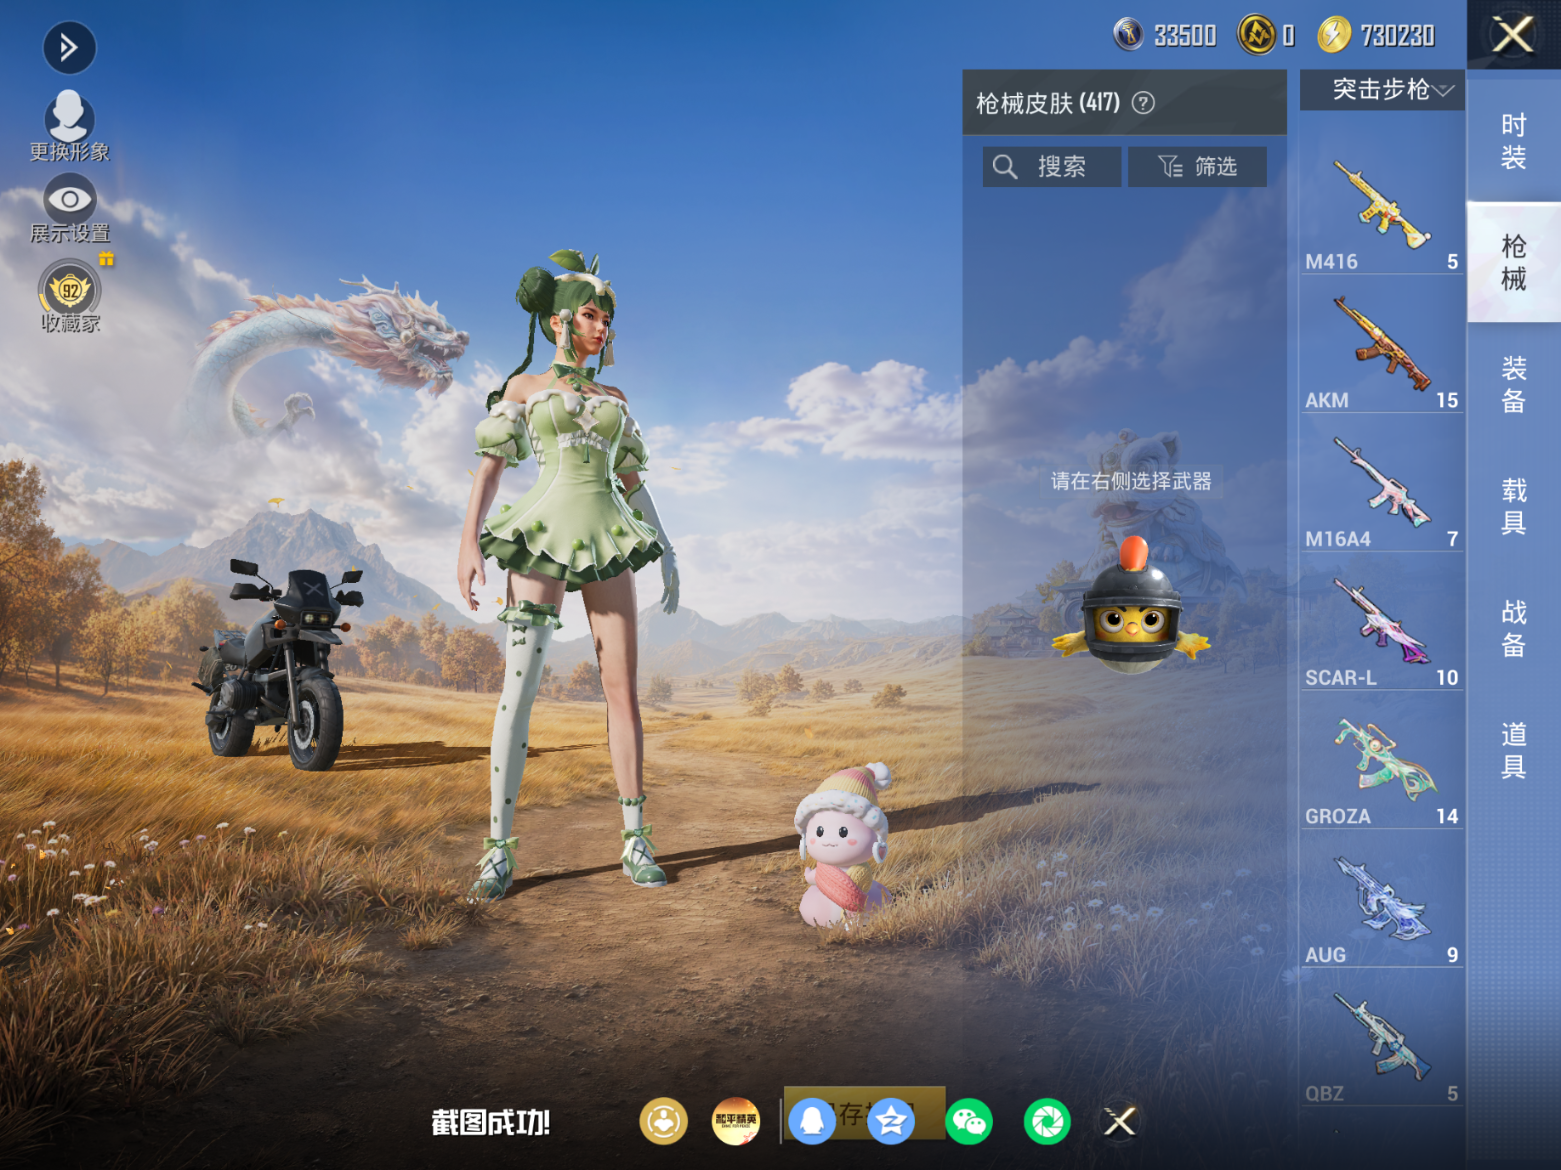Switch to the 枪械 tab
1561x1170 pixels.
point(1514,262)
